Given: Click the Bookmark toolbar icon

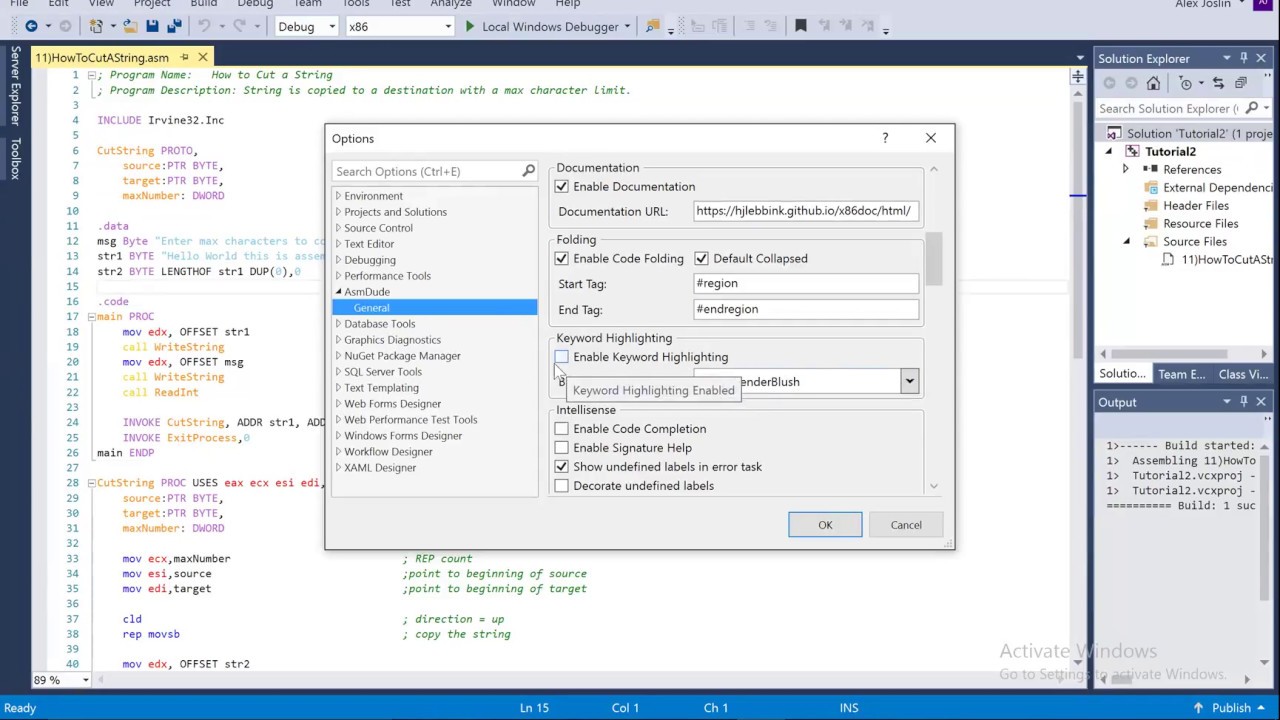Looking at the screenshot, I should tap(800, 26).
